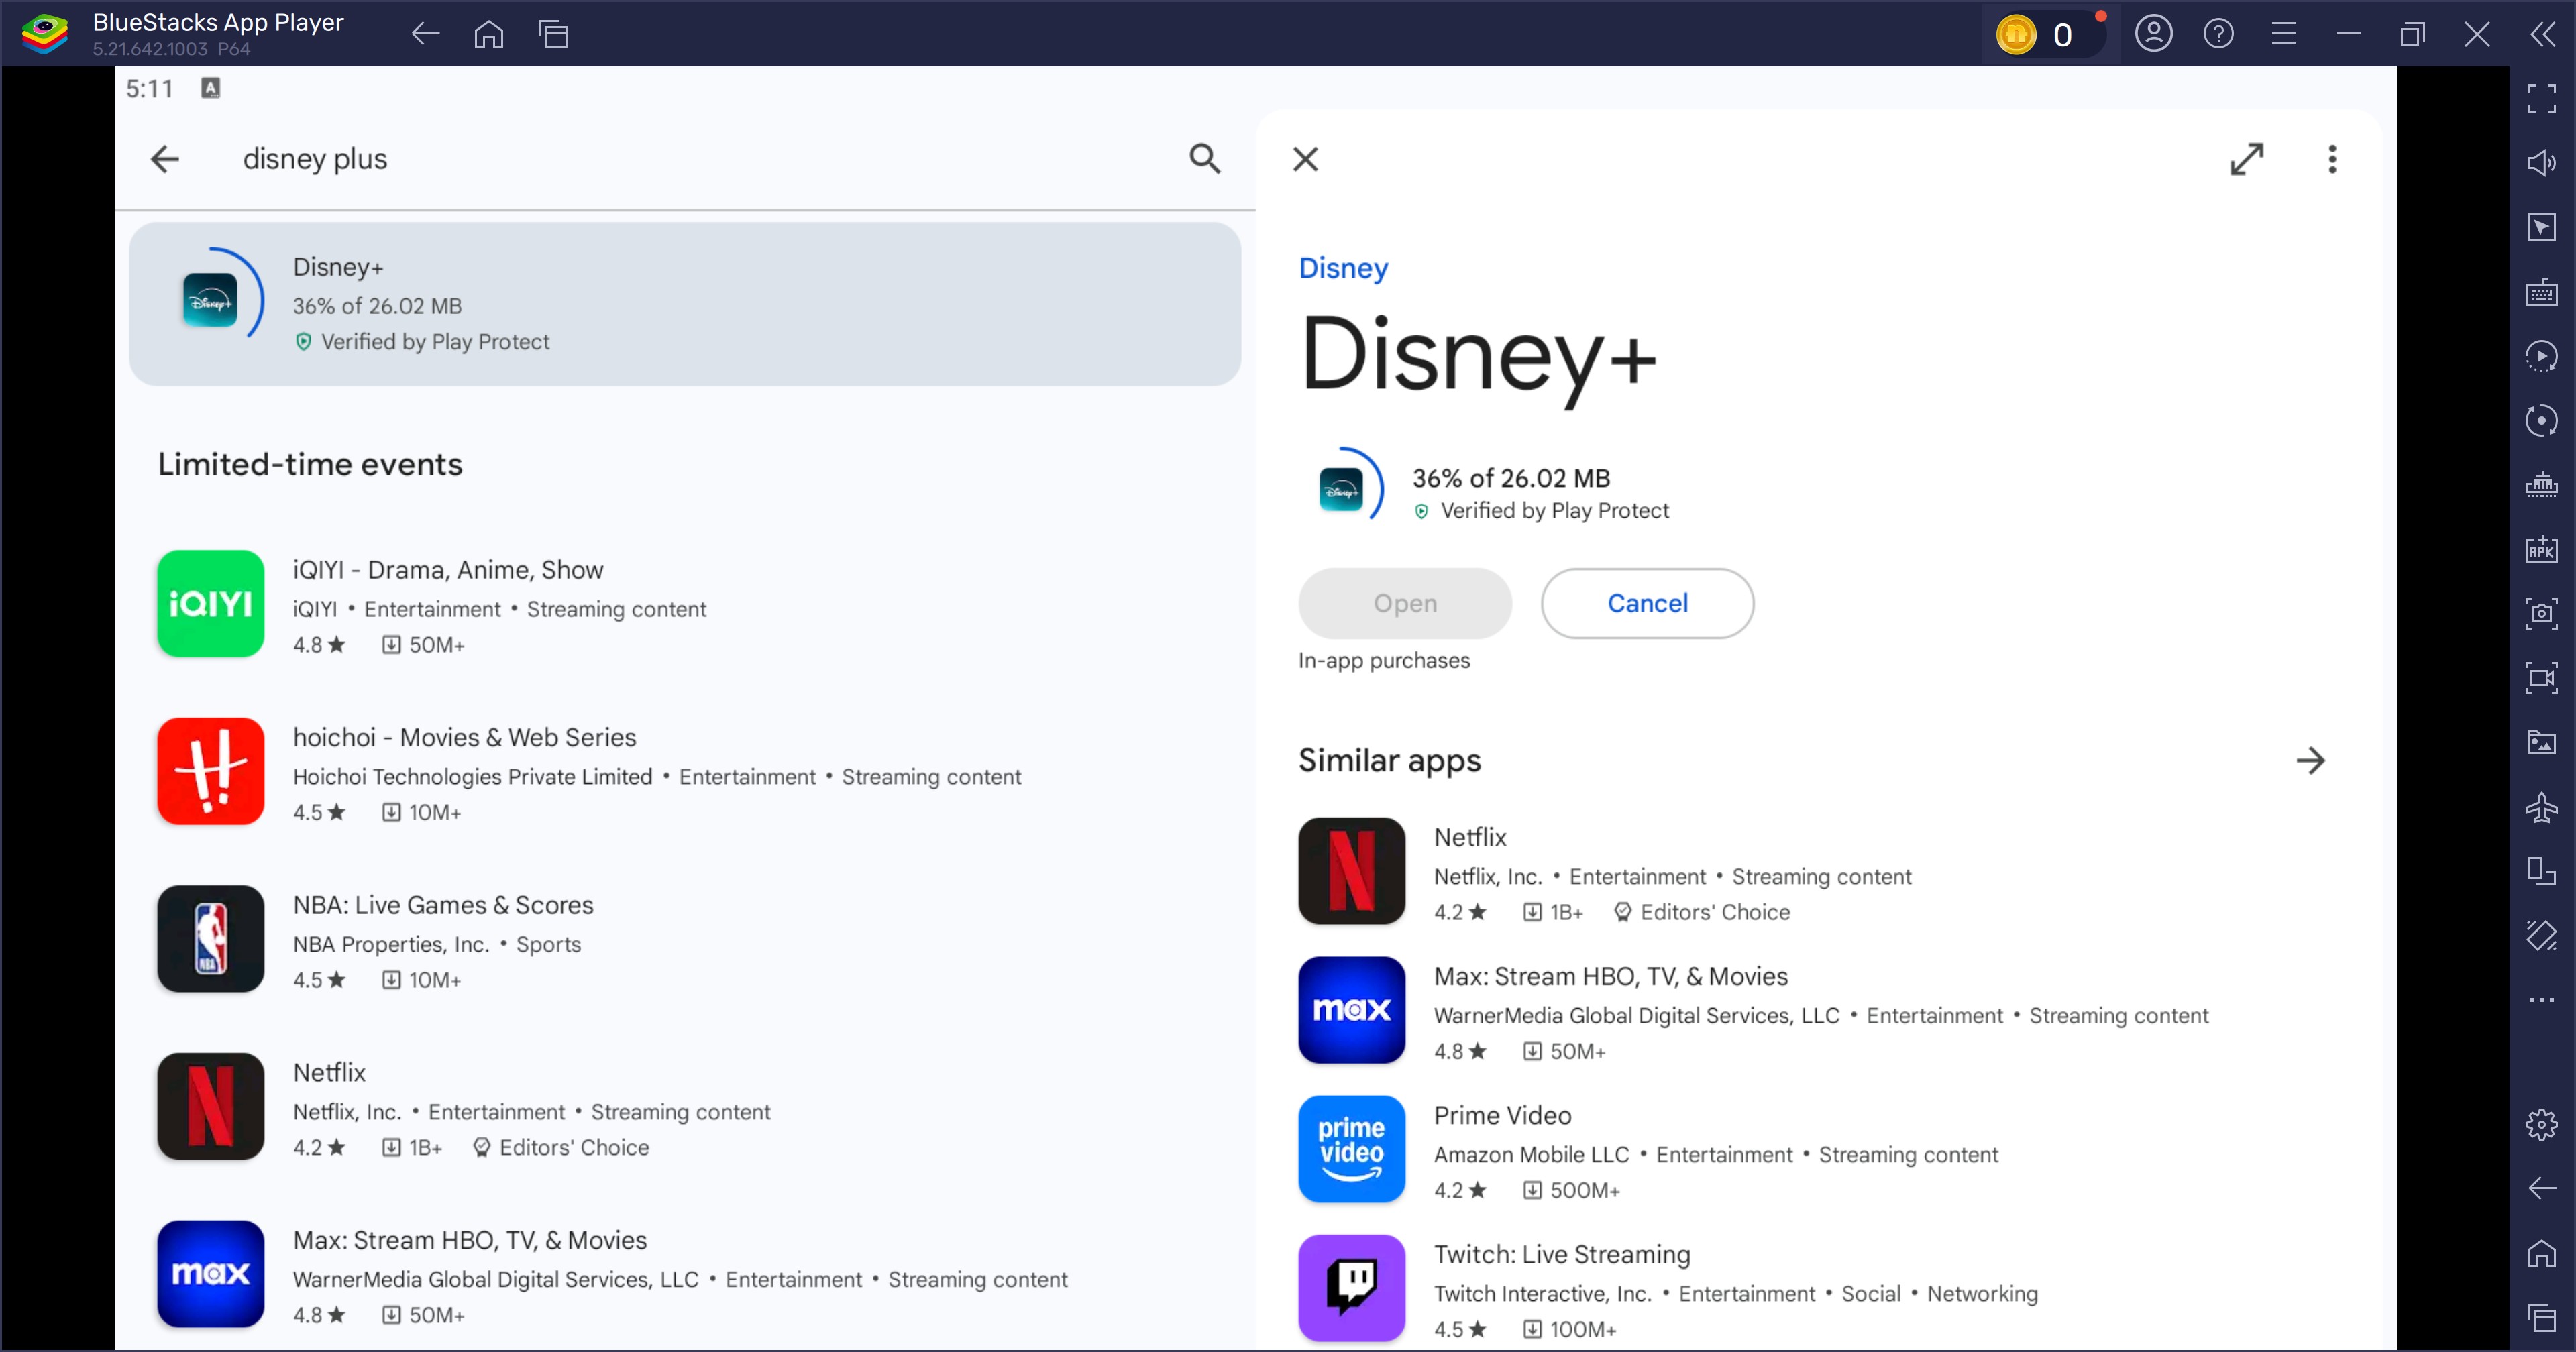Click the memory trim icon in the sidebar
2576x1352 pixels.
click(x=2541, y=485)
